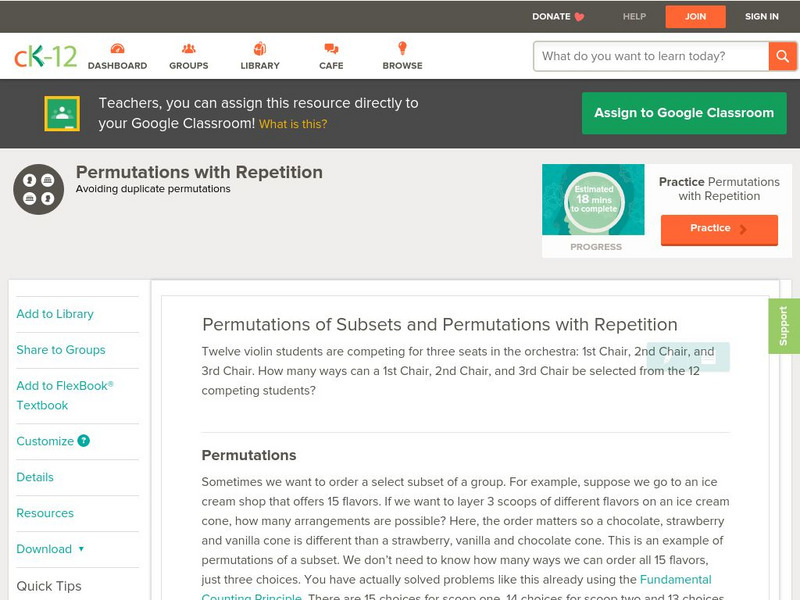Open the Cafe chat icon
Screen dimensions: 800x600
point(331,49)
